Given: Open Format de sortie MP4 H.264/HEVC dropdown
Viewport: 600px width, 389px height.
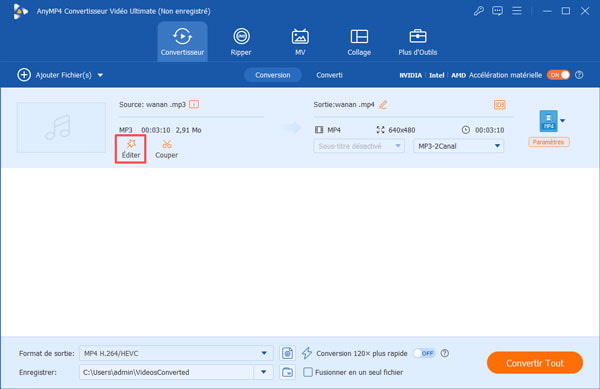Looking at the screenshot, I should click(x=176, y=353).
